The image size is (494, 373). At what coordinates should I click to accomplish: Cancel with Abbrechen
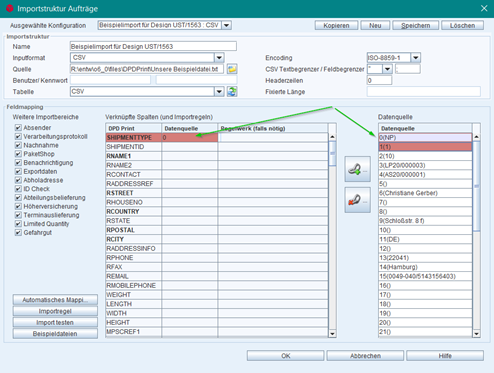[365, 356]
